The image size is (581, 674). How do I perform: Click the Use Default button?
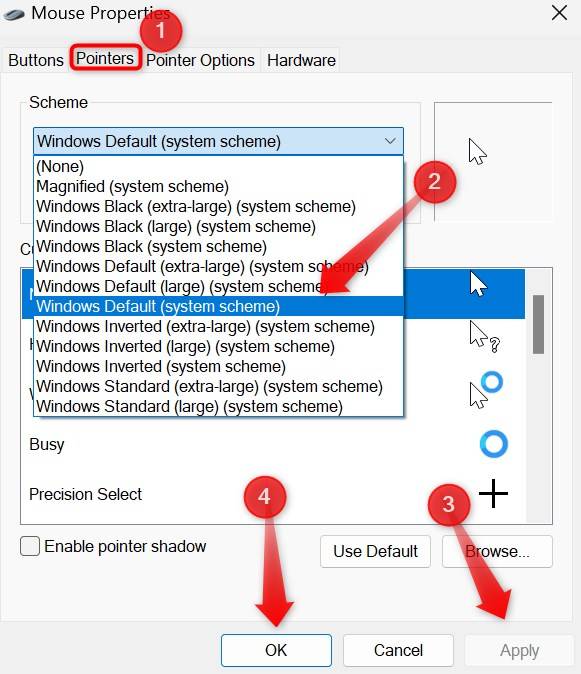pos(375,551)
